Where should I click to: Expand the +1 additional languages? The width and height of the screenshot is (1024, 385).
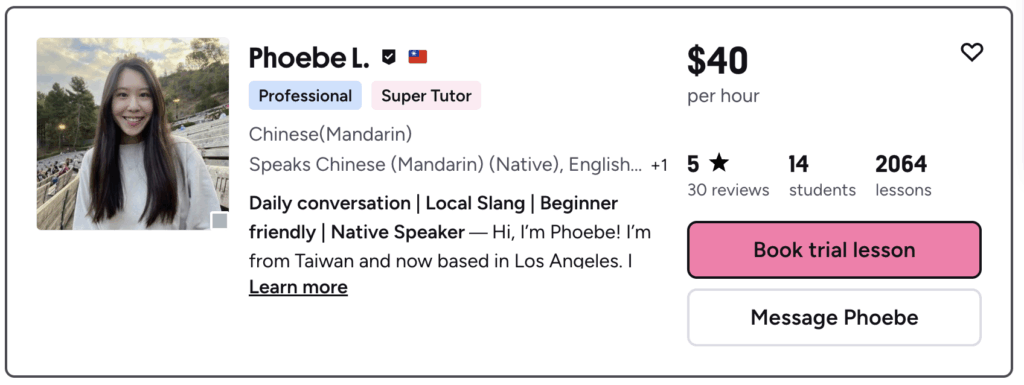tap(659, 166)
